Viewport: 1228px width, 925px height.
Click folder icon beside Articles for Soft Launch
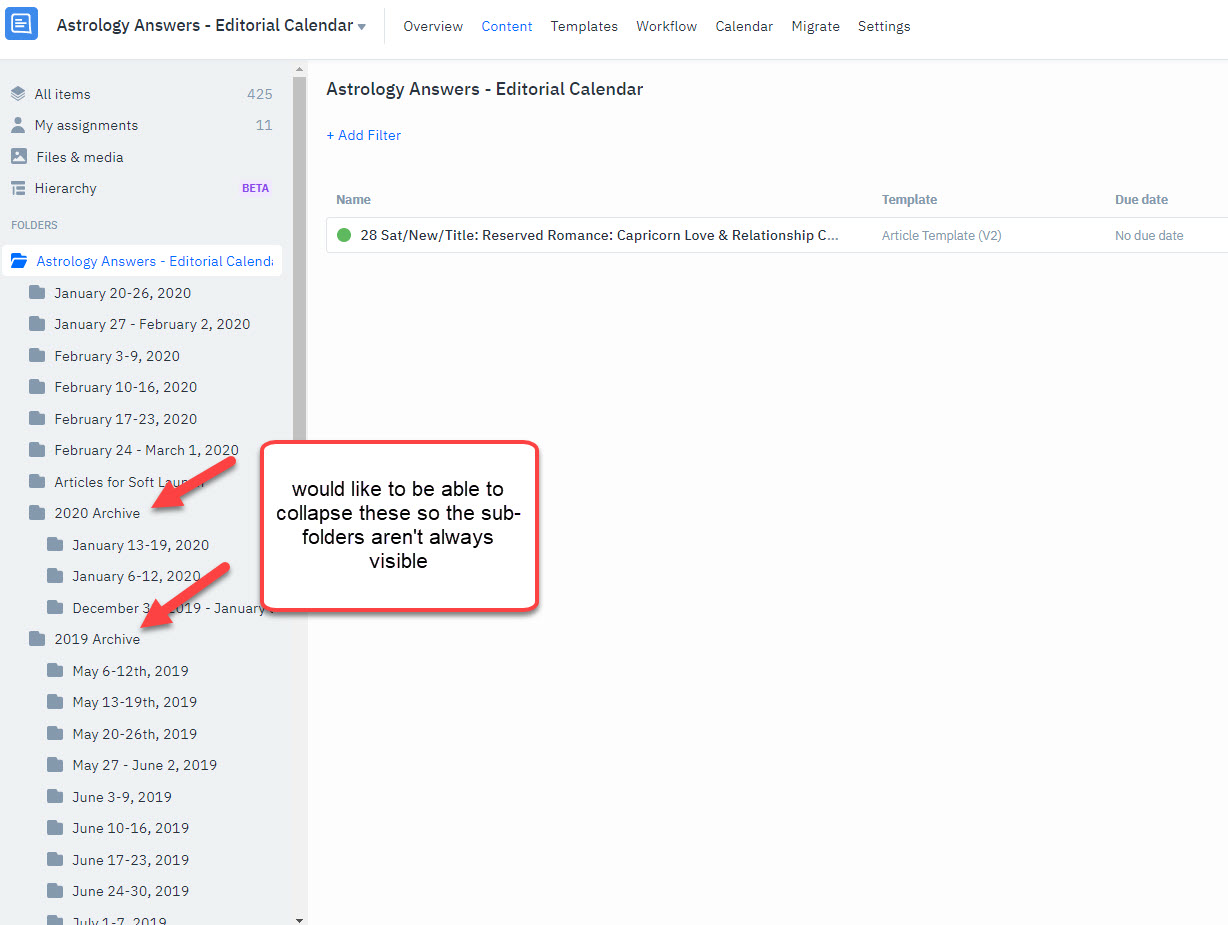[37, 482]
